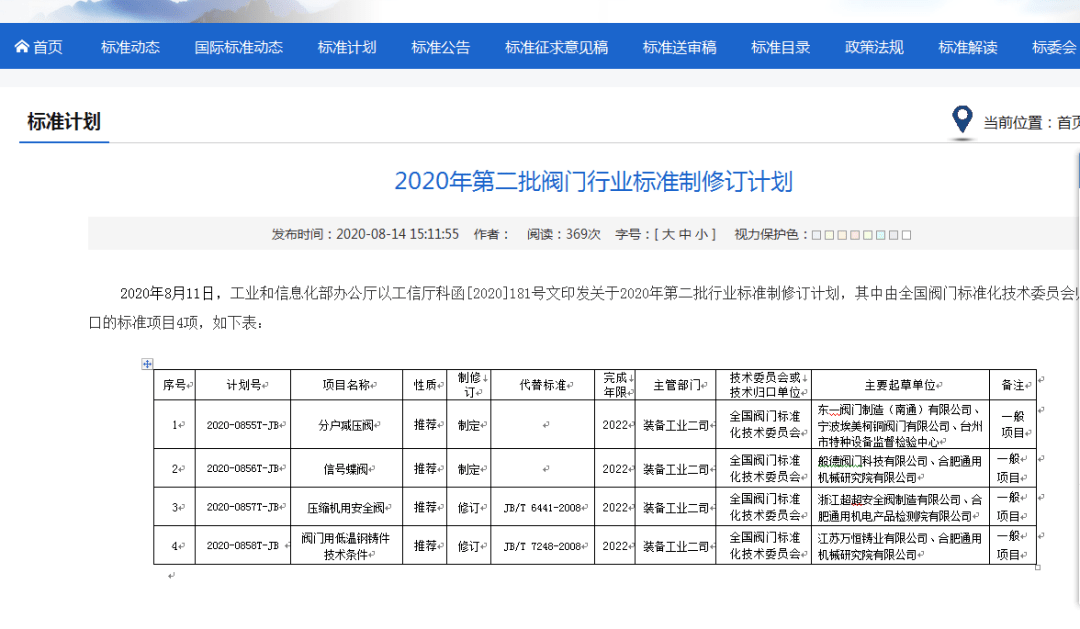Open the 标准动态 menu item

click(x=130, y=47)
